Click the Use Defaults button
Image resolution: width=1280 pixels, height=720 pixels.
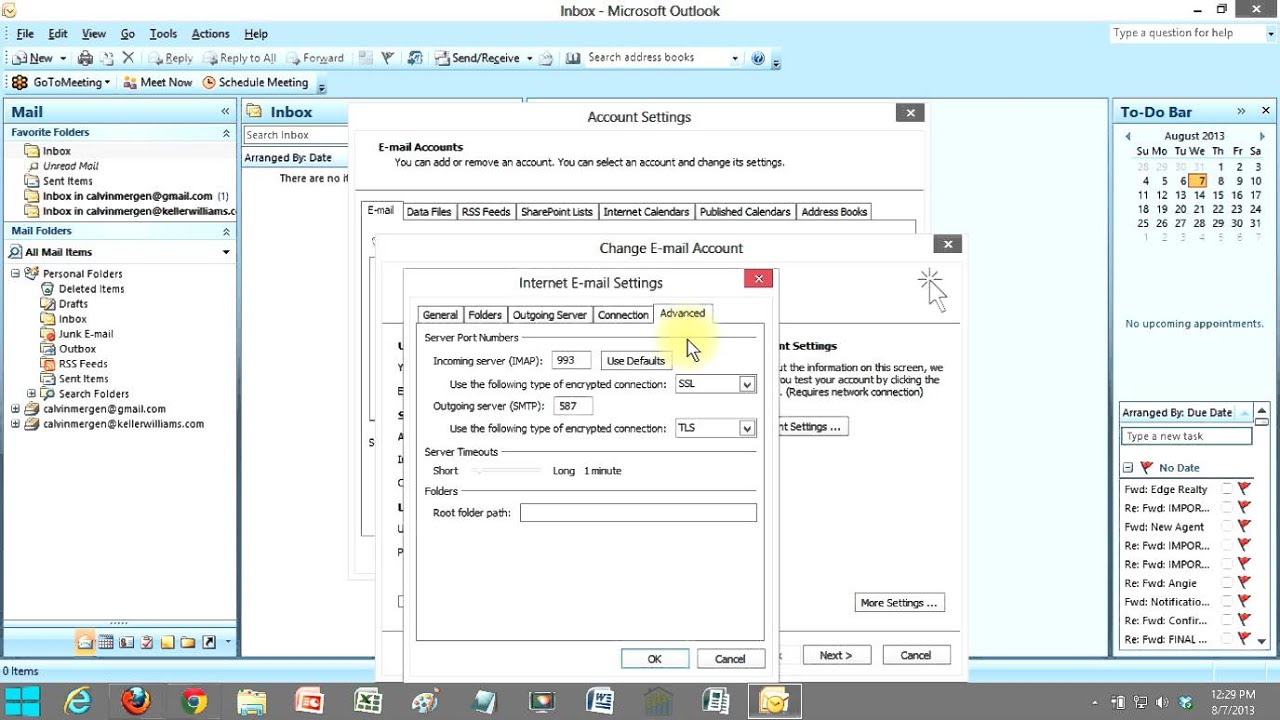point(636,361)
